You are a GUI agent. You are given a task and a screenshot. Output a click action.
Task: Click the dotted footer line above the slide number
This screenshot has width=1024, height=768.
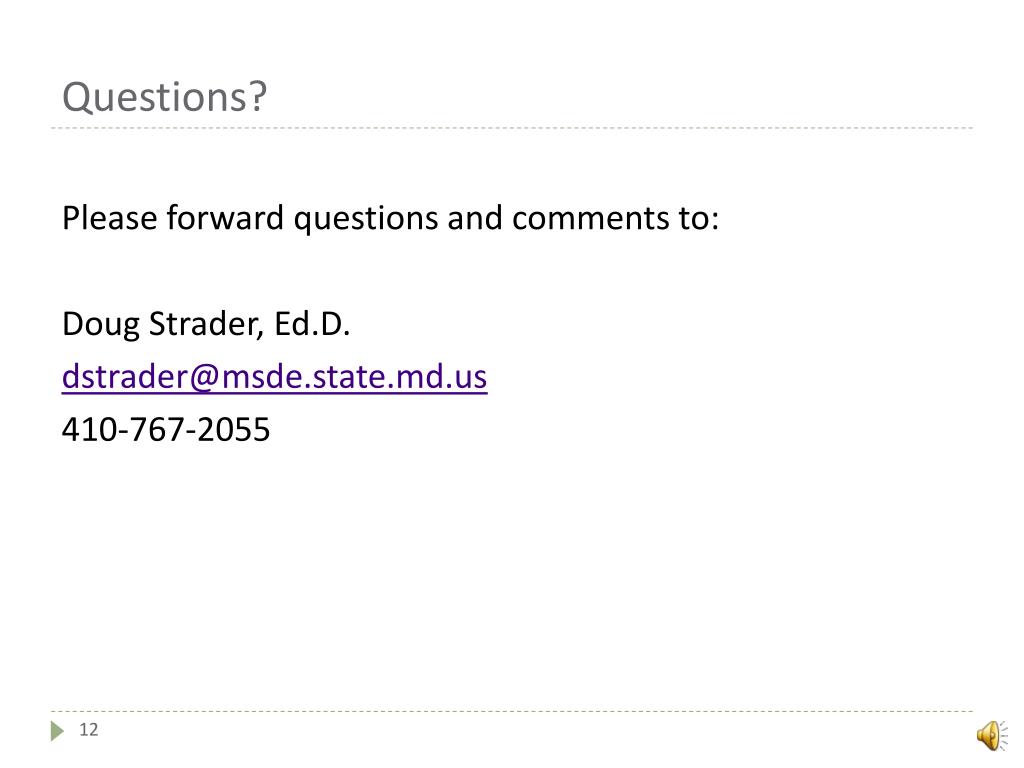point(512,711)
